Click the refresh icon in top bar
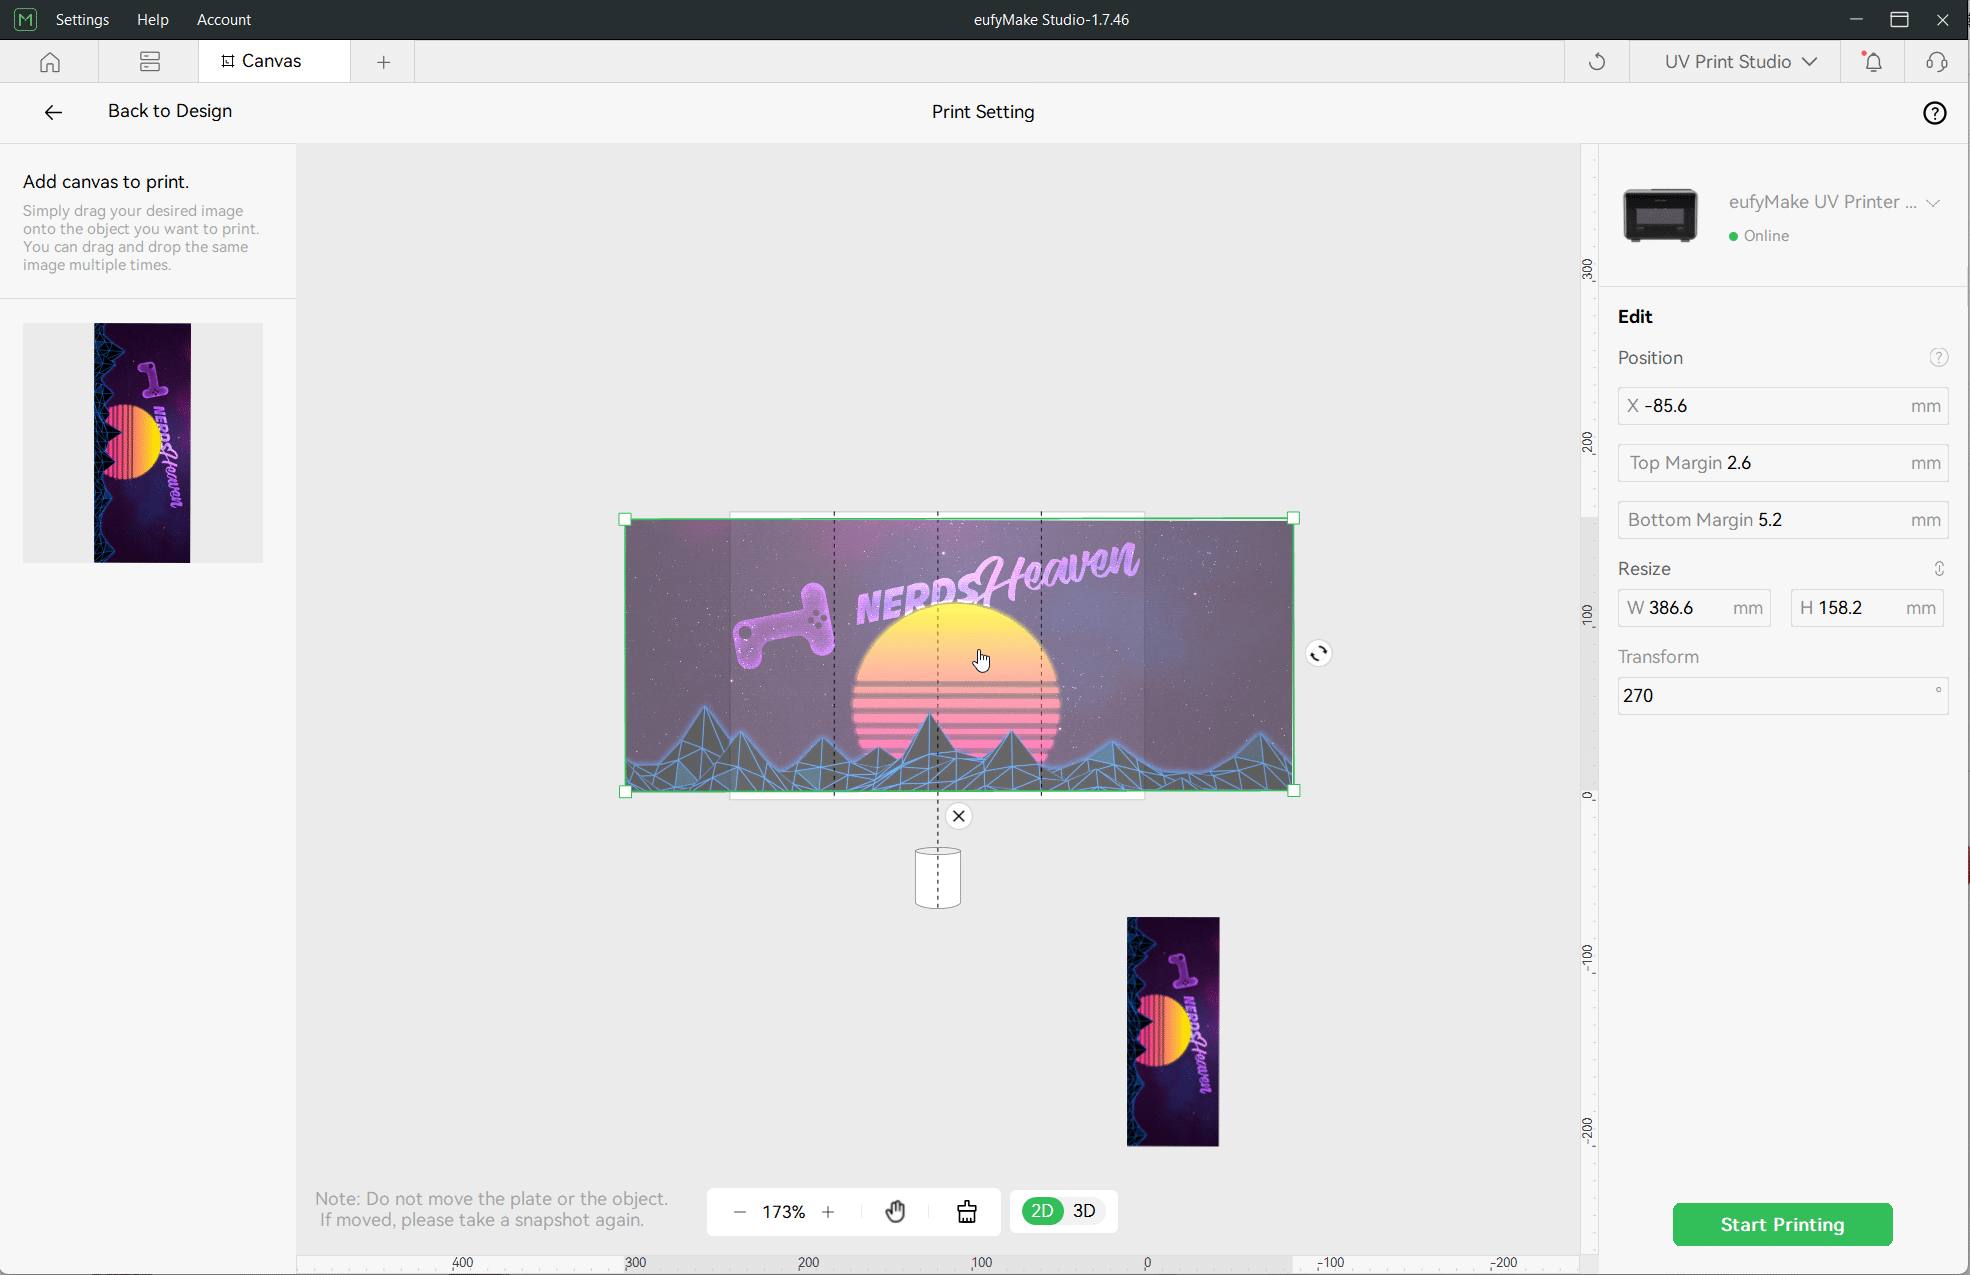The image size is (1970, 1275). point(1597,62)
